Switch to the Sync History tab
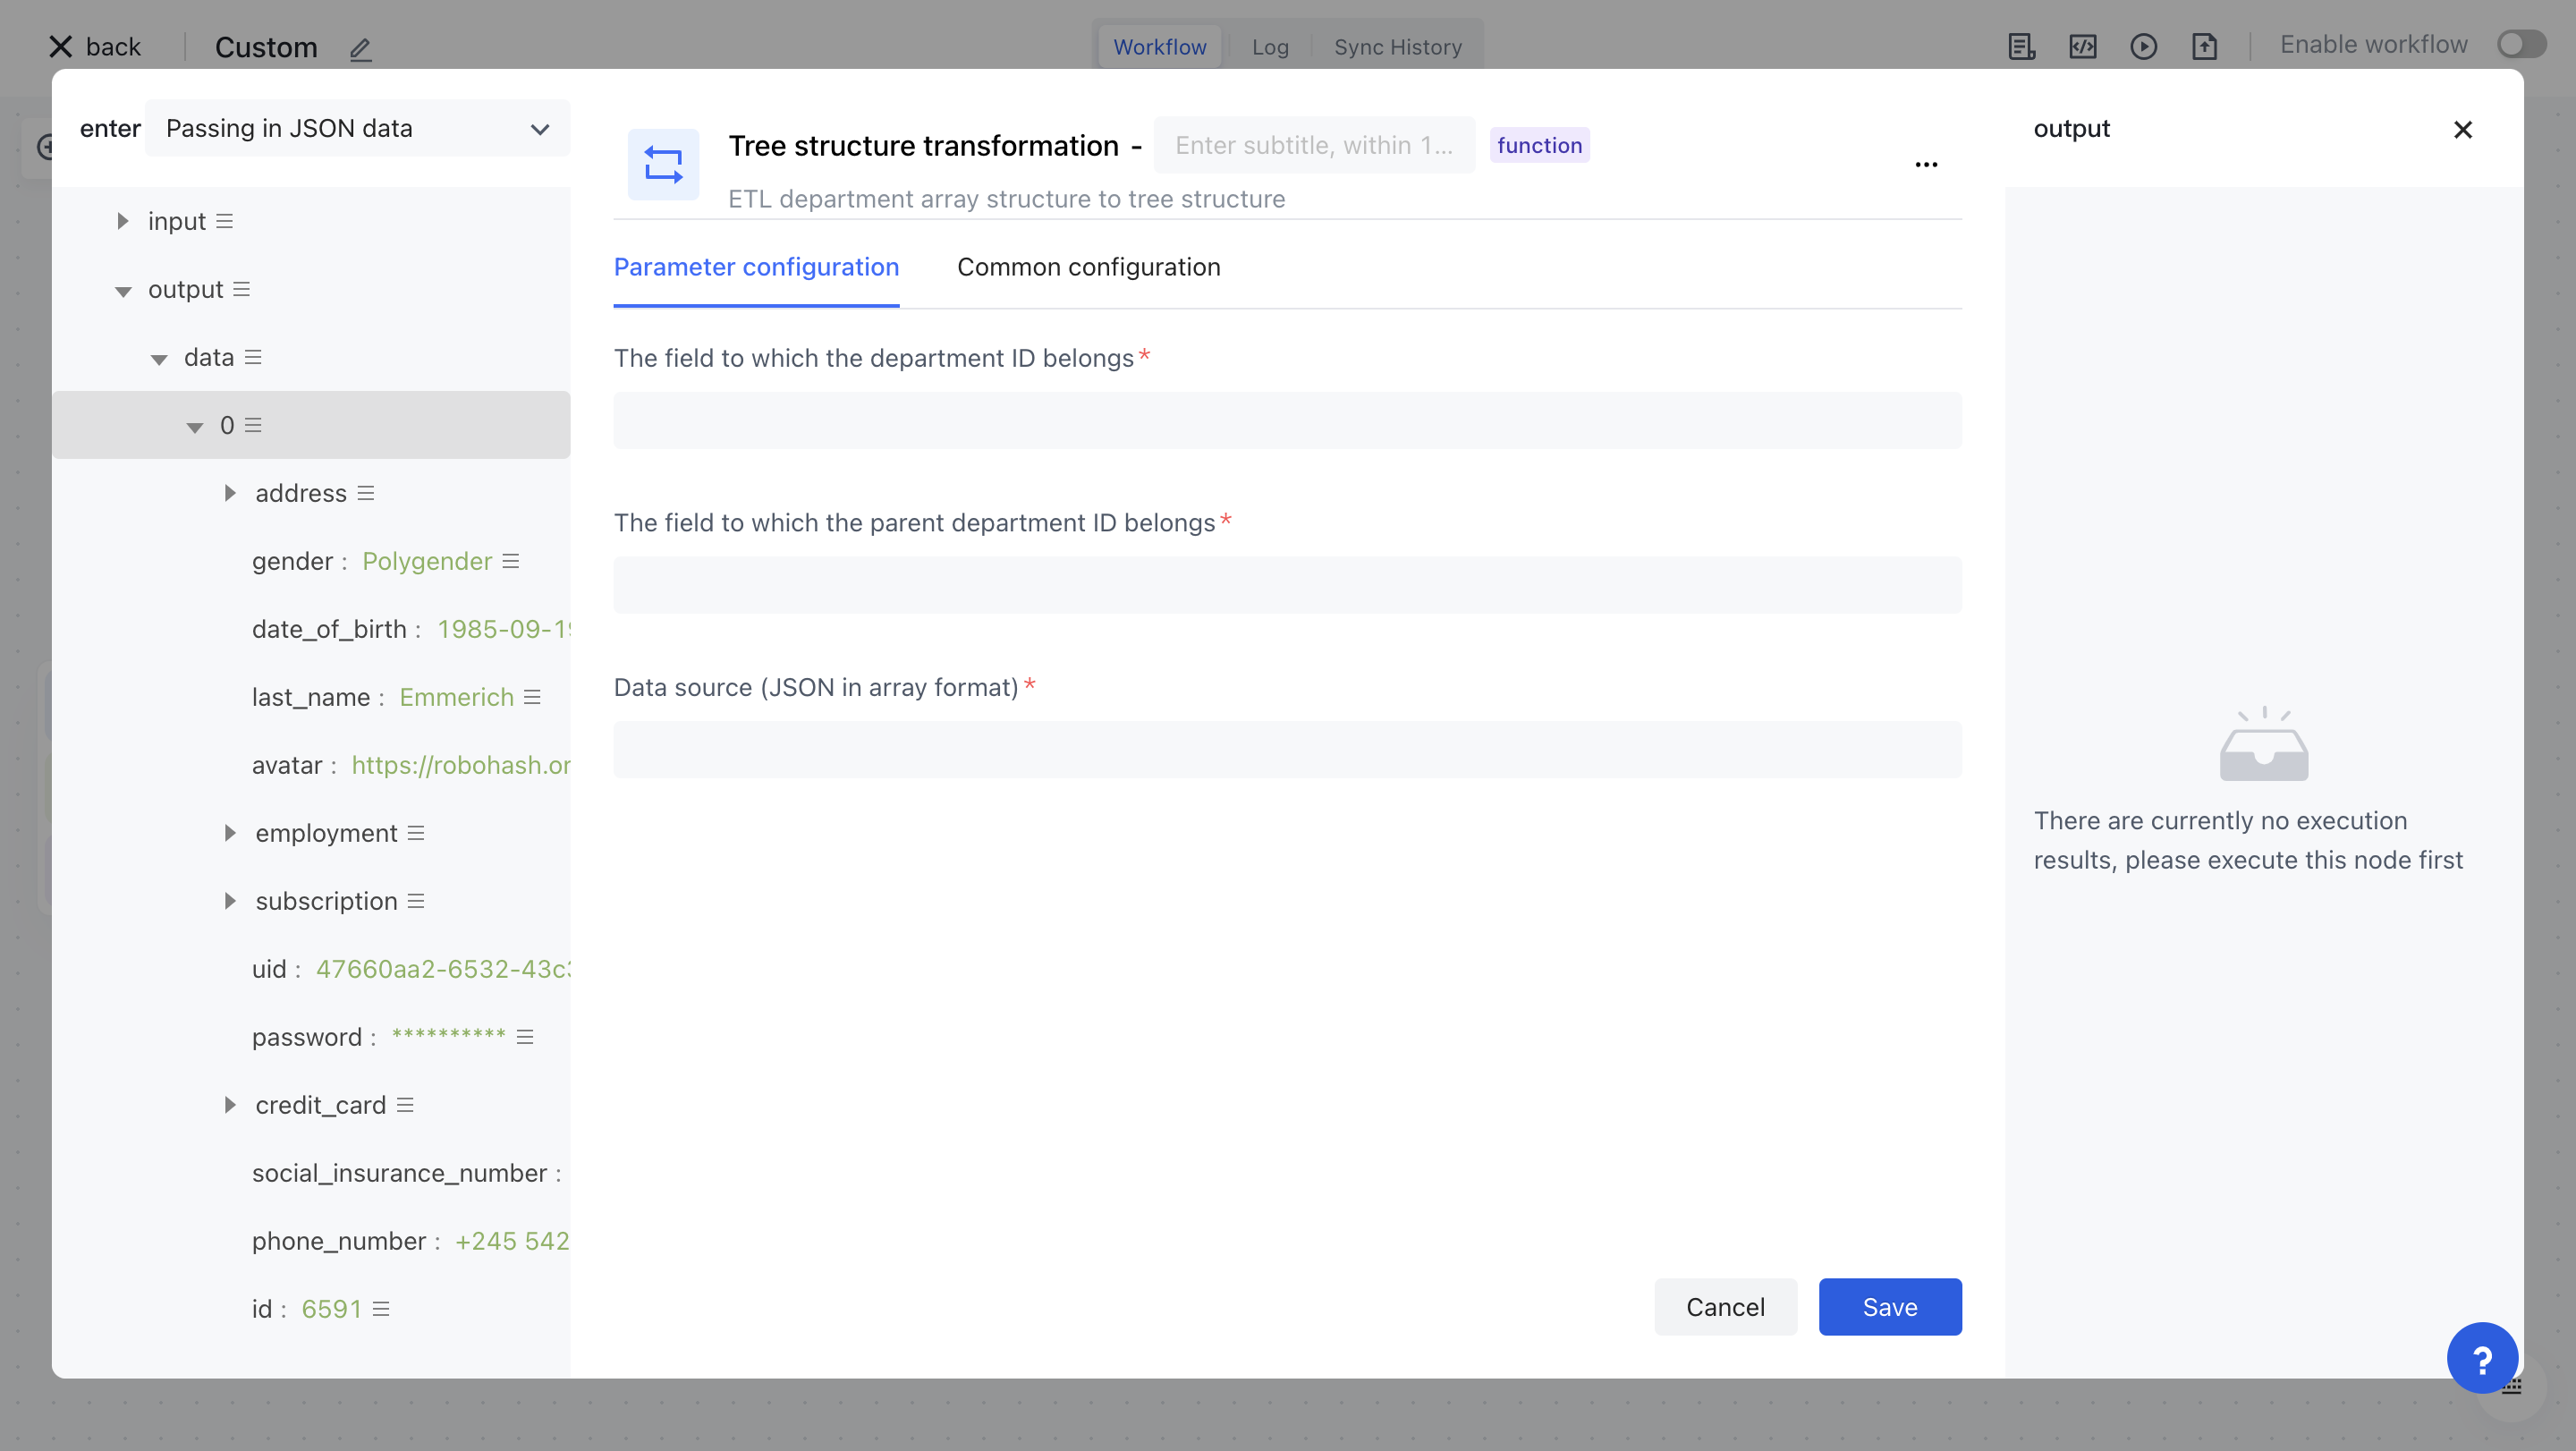The image size is (2576, 1451). point(1397,47)
